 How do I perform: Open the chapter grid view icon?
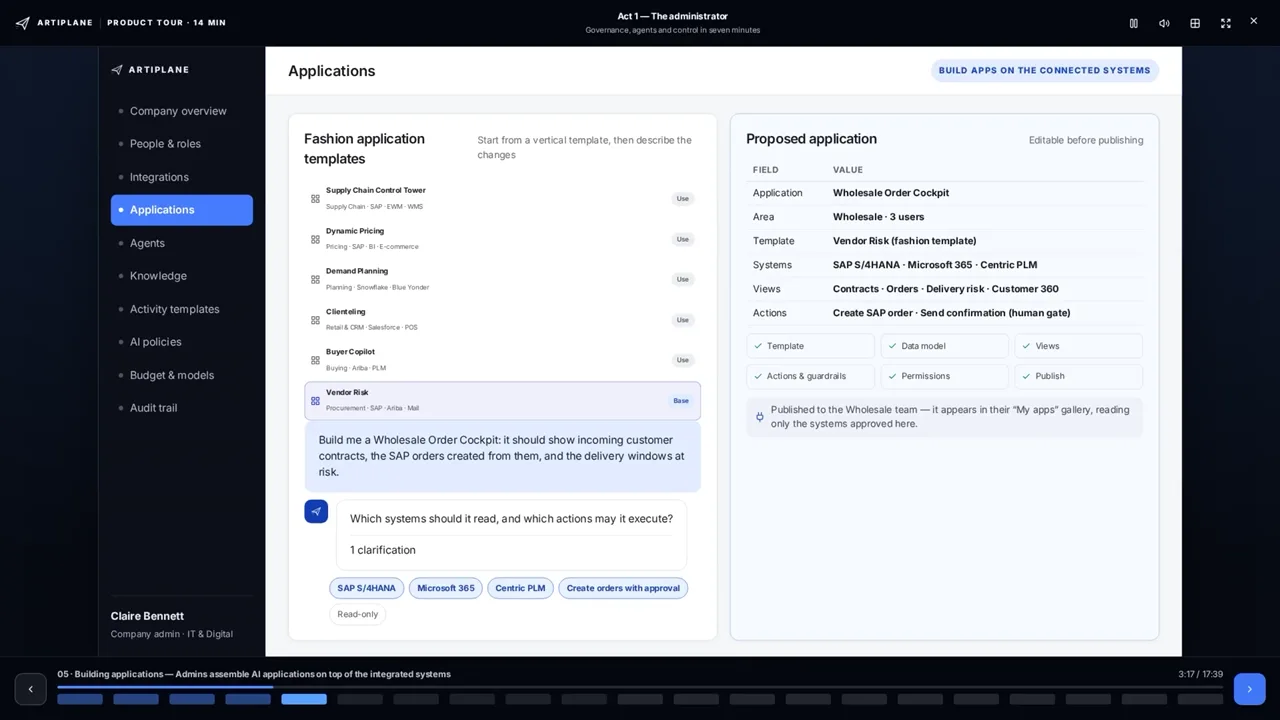(1195, 23)
